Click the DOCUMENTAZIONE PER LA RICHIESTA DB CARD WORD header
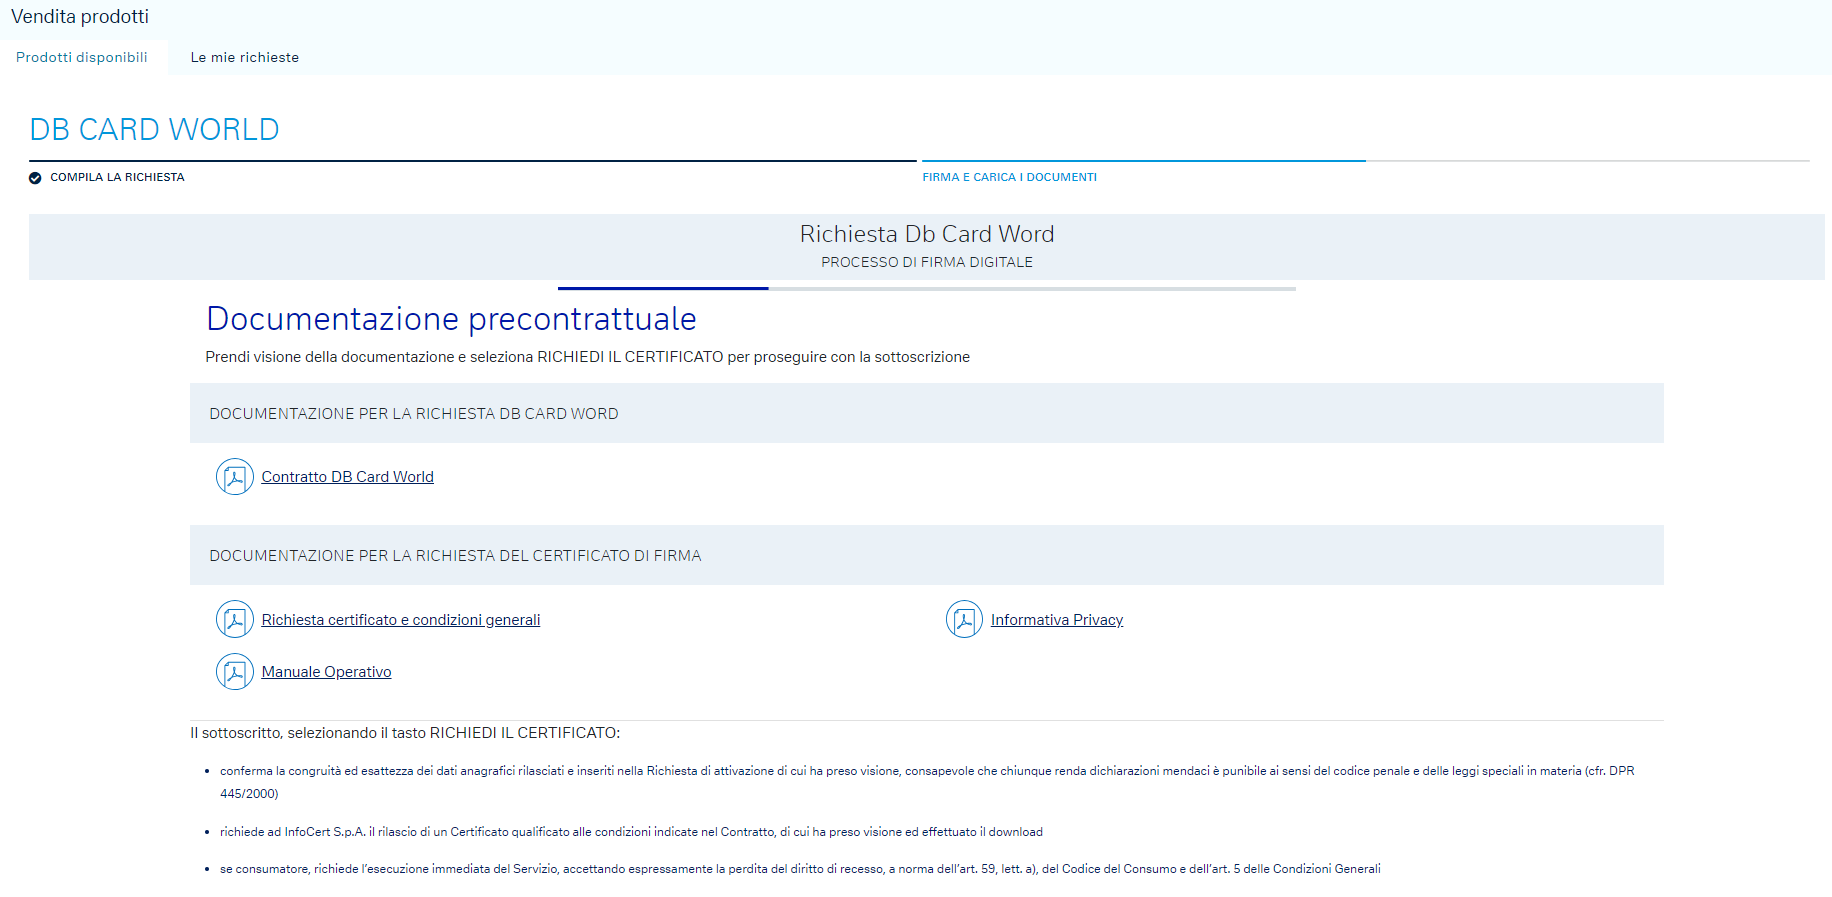 point(413,414)
